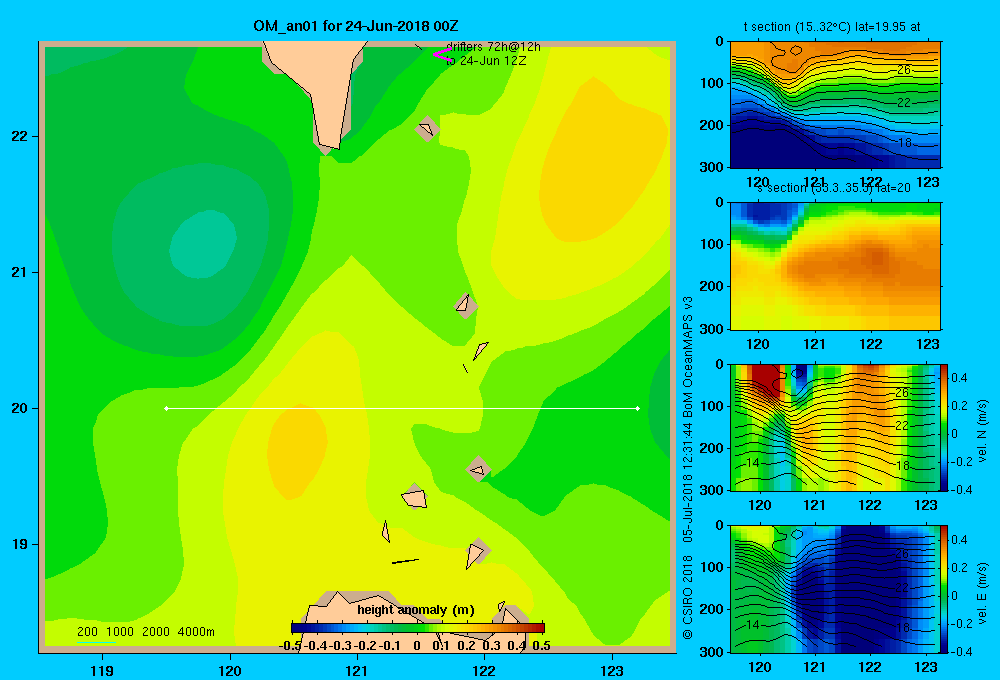Click latitude tick 22 on the main map
Viewport: 1000px width, 680px height.
click(x=20, y=136)
